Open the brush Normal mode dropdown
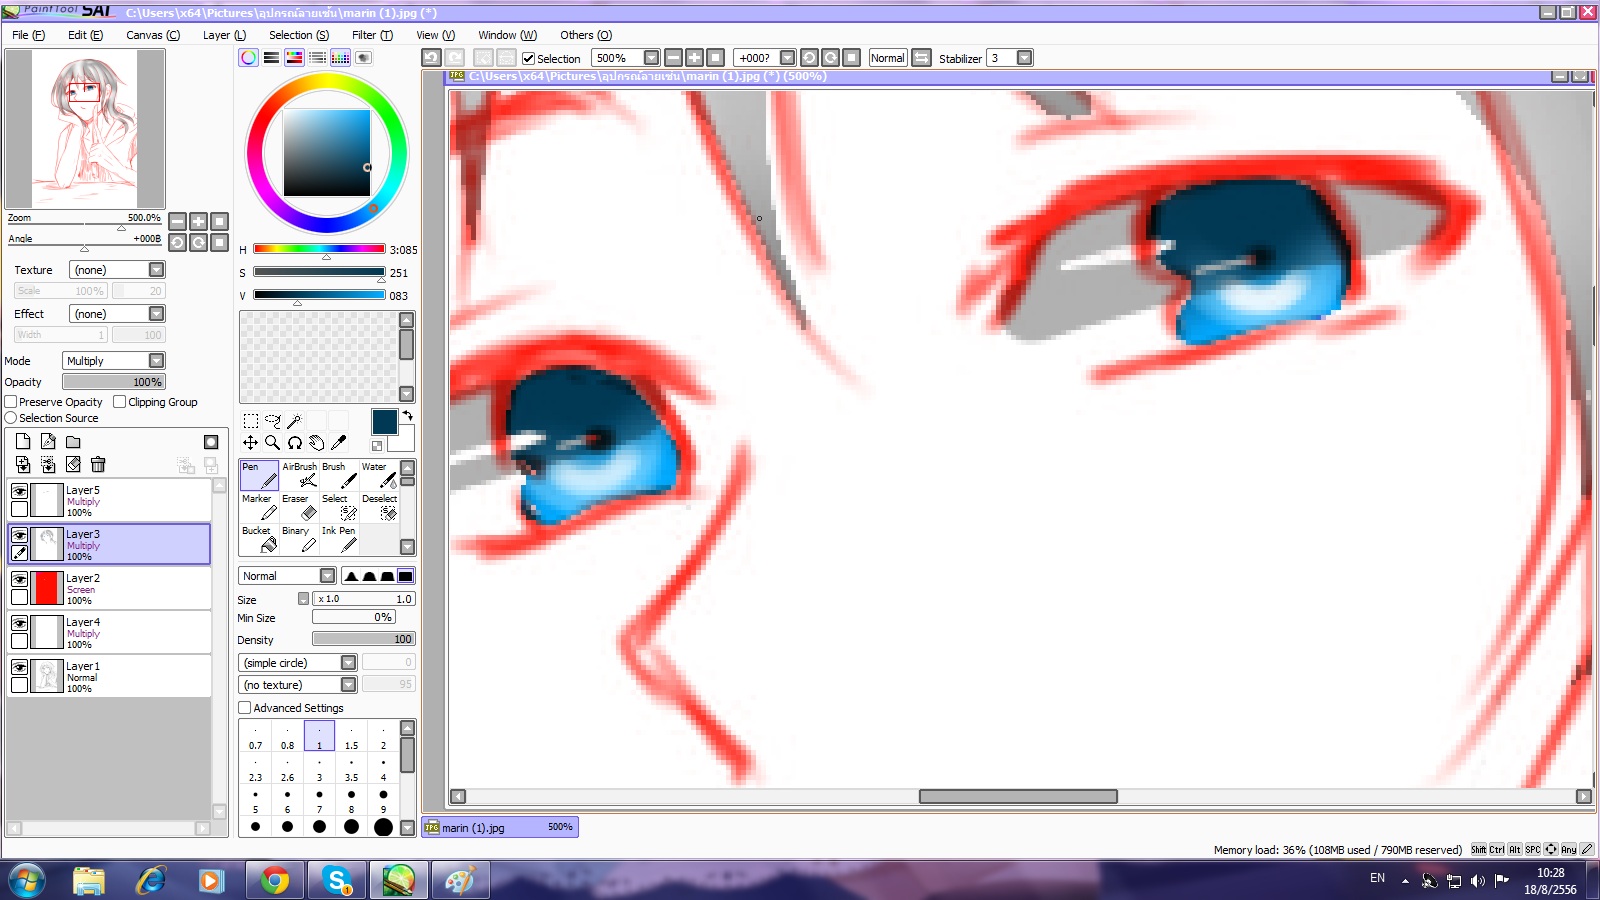The height and width of the screenshot is (900, 1600). tap(287, 576)
